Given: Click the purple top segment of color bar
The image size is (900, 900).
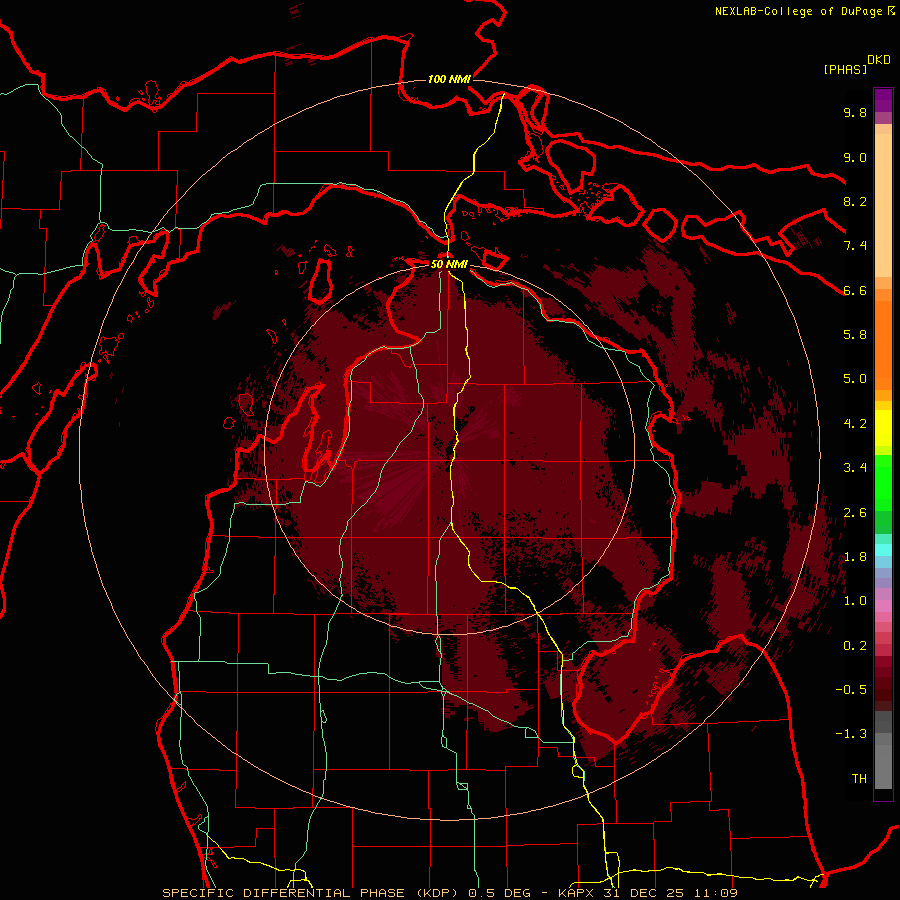Looking at the screenshot, I should 883,100.
